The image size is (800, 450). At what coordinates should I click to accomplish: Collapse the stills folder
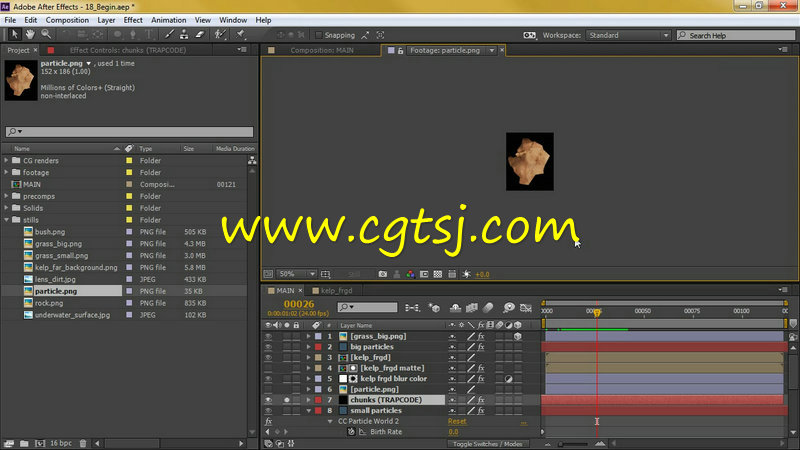click(x=7, y=220)
